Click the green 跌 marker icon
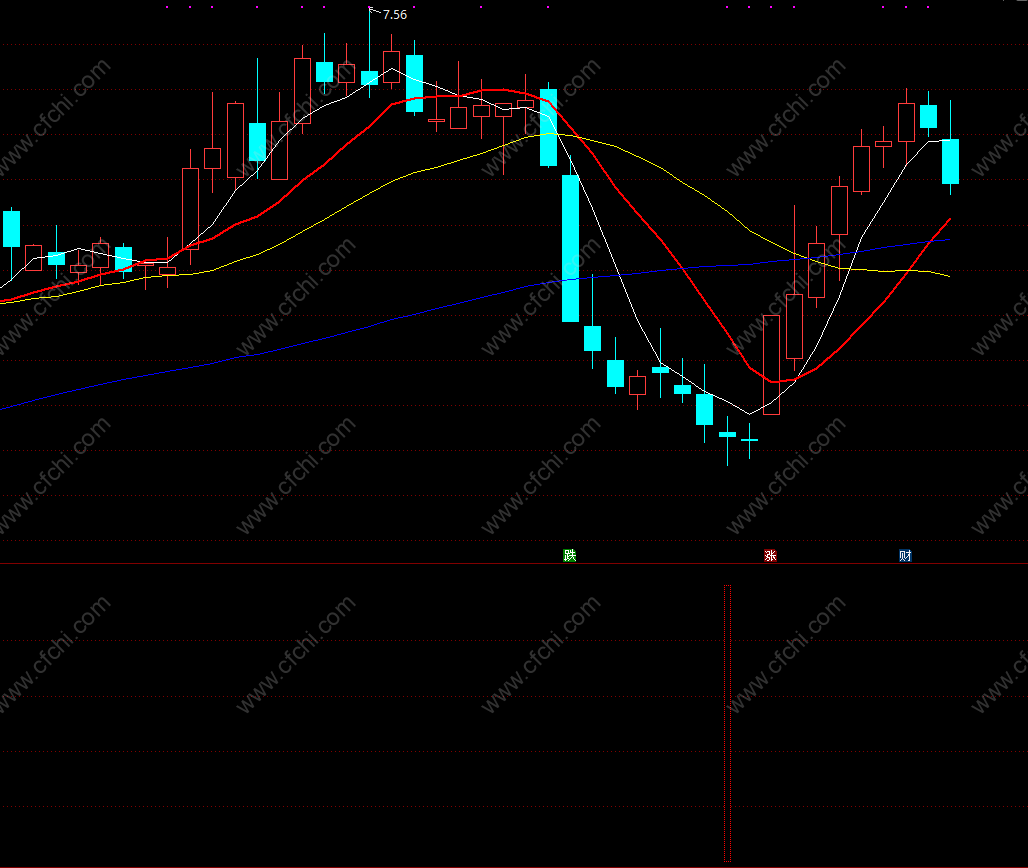Screen dimensions: 1028x868 pos(570,555)
